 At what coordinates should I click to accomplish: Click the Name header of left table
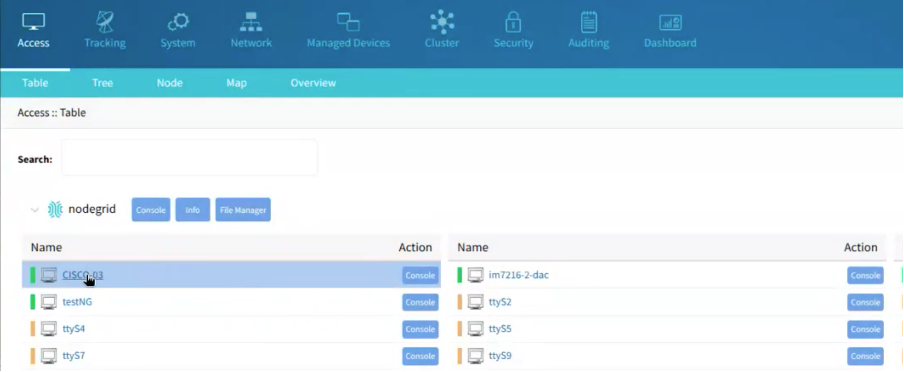(x=46, y=247)
